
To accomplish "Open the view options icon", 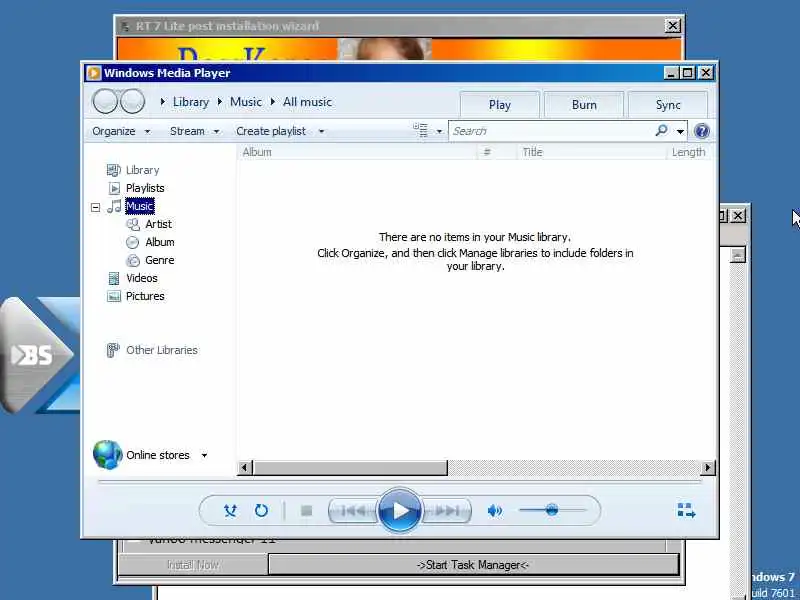I will pos(420,130).
